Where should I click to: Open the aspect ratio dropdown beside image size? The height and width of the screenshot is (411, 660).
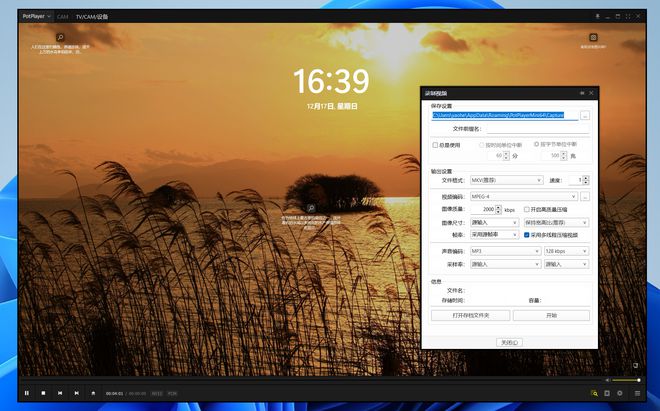[556, 222]
